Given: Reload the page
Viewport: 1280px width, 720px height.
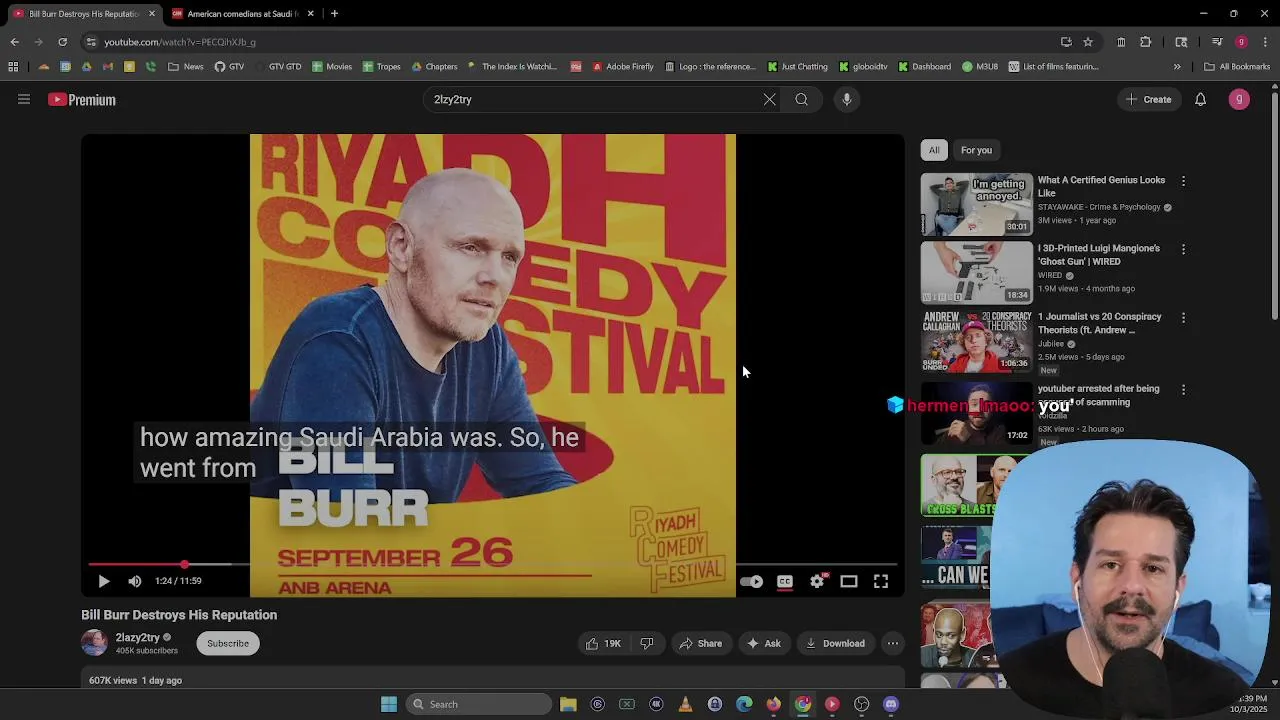Looking at the screenshot, I should coord(62,42).
